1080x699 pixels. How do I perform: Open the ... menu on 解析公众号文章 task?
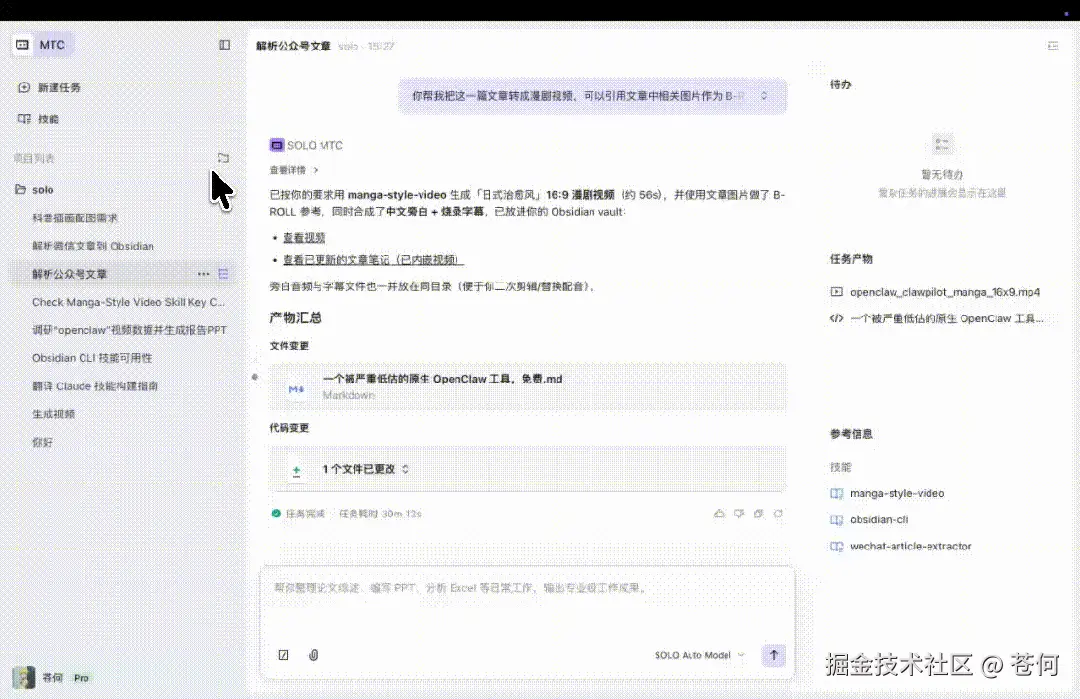pyautogui.click(x=203, y=273)
